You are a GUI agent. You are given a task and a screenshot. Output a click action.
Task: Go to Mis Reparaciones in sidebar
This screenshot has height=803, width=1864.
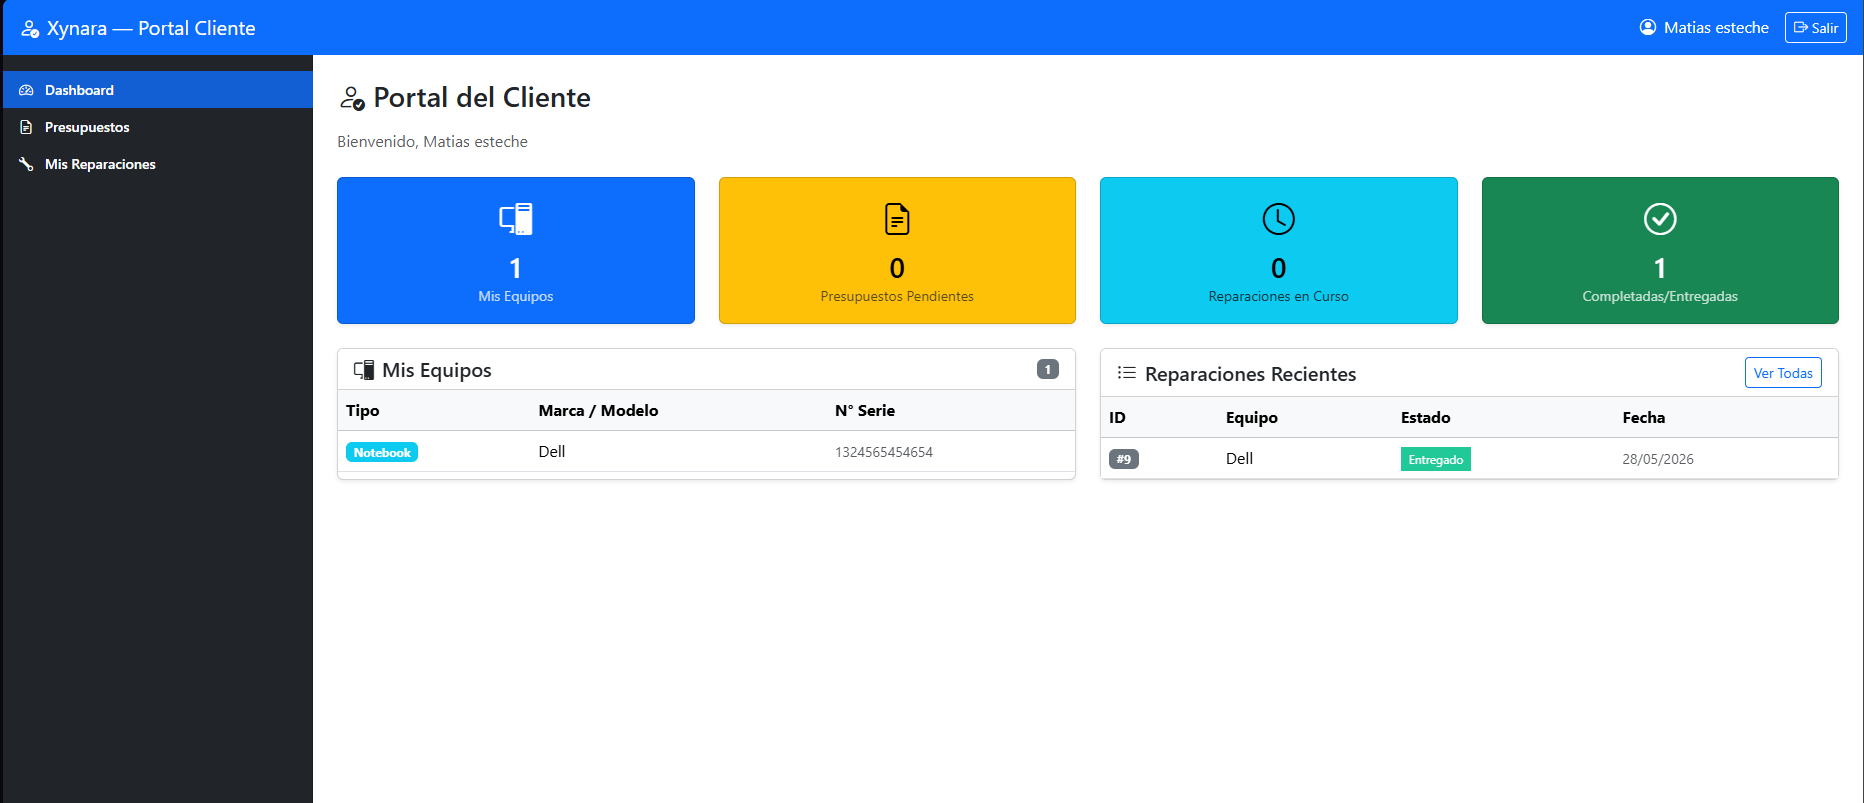tap(158, 164)
